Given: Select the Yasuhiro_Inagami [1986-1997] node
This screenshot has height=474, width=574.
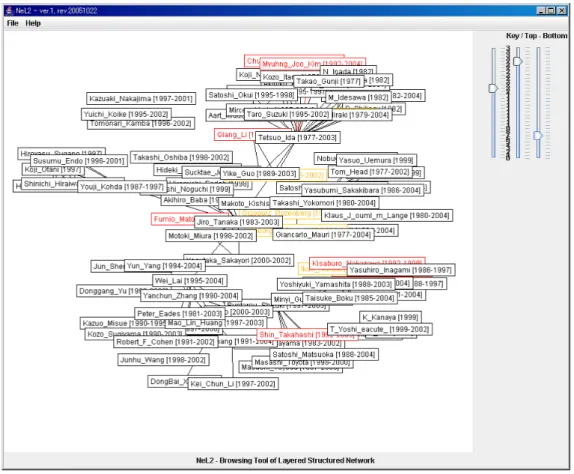Looking at the screenshot, I should pos(401,270).
